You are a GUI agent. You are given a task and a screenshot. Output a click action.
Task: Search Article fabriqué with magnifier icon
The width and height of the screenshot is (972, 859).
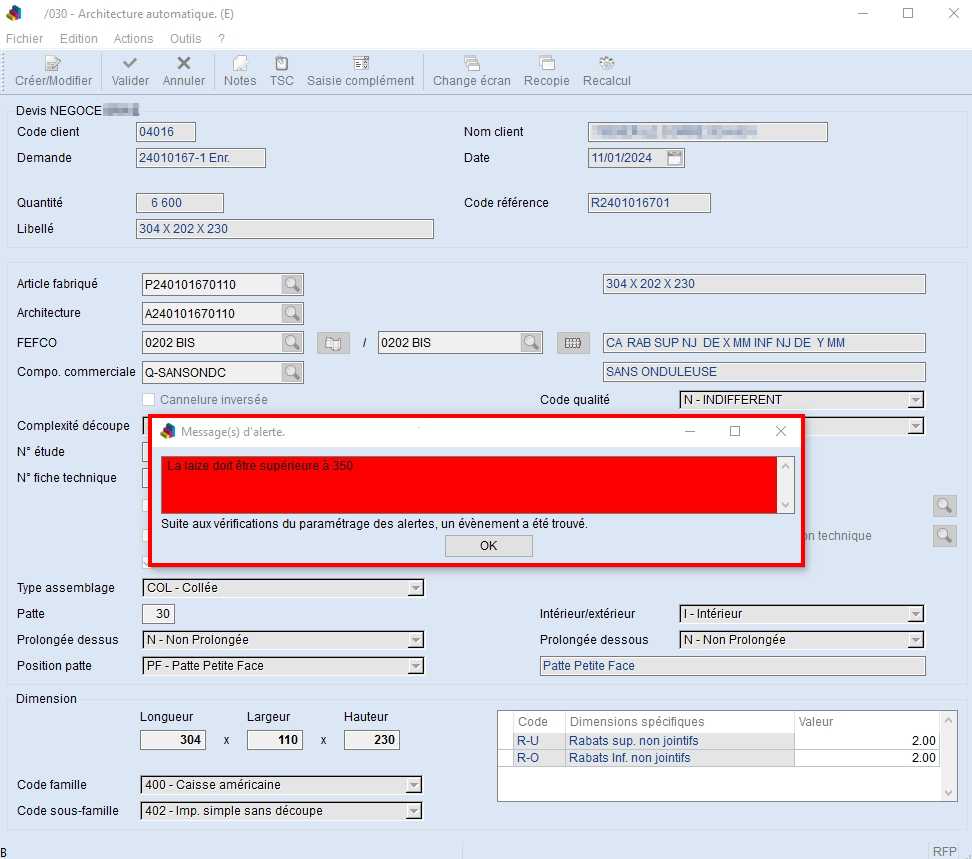(x=291, y=285)
